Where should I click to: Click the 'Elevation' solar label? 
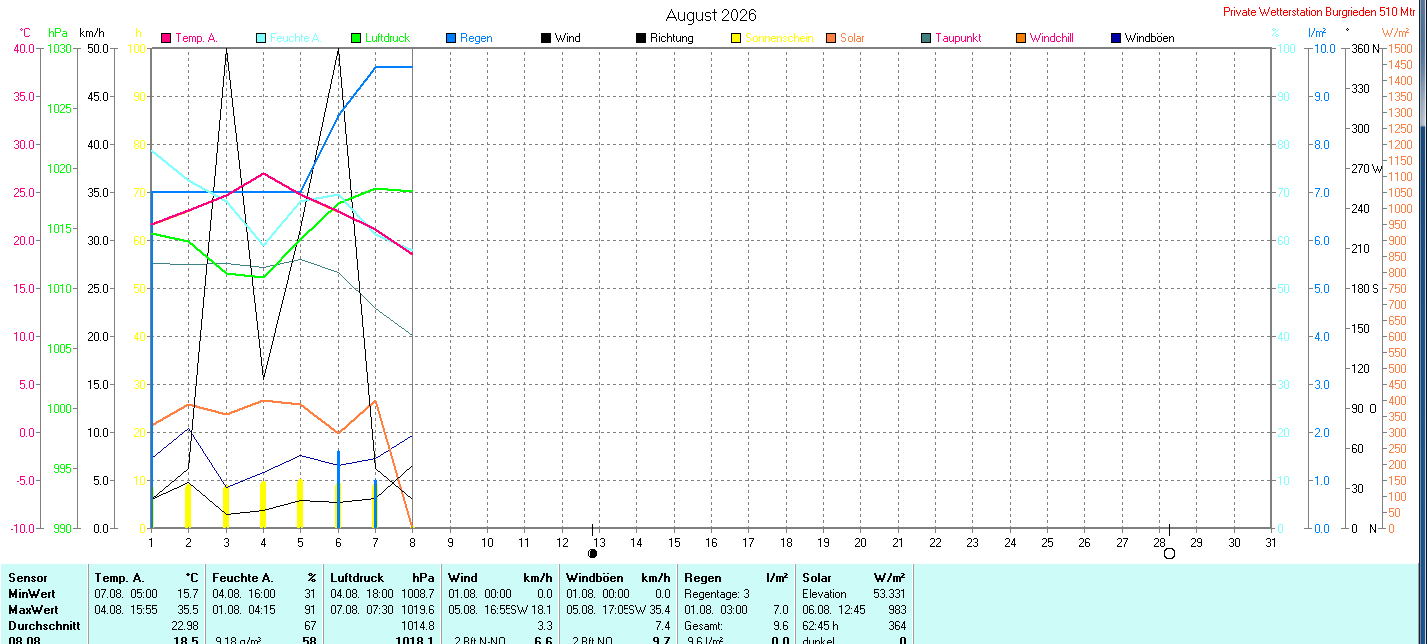pyautogui.click(x=824, y=594)
